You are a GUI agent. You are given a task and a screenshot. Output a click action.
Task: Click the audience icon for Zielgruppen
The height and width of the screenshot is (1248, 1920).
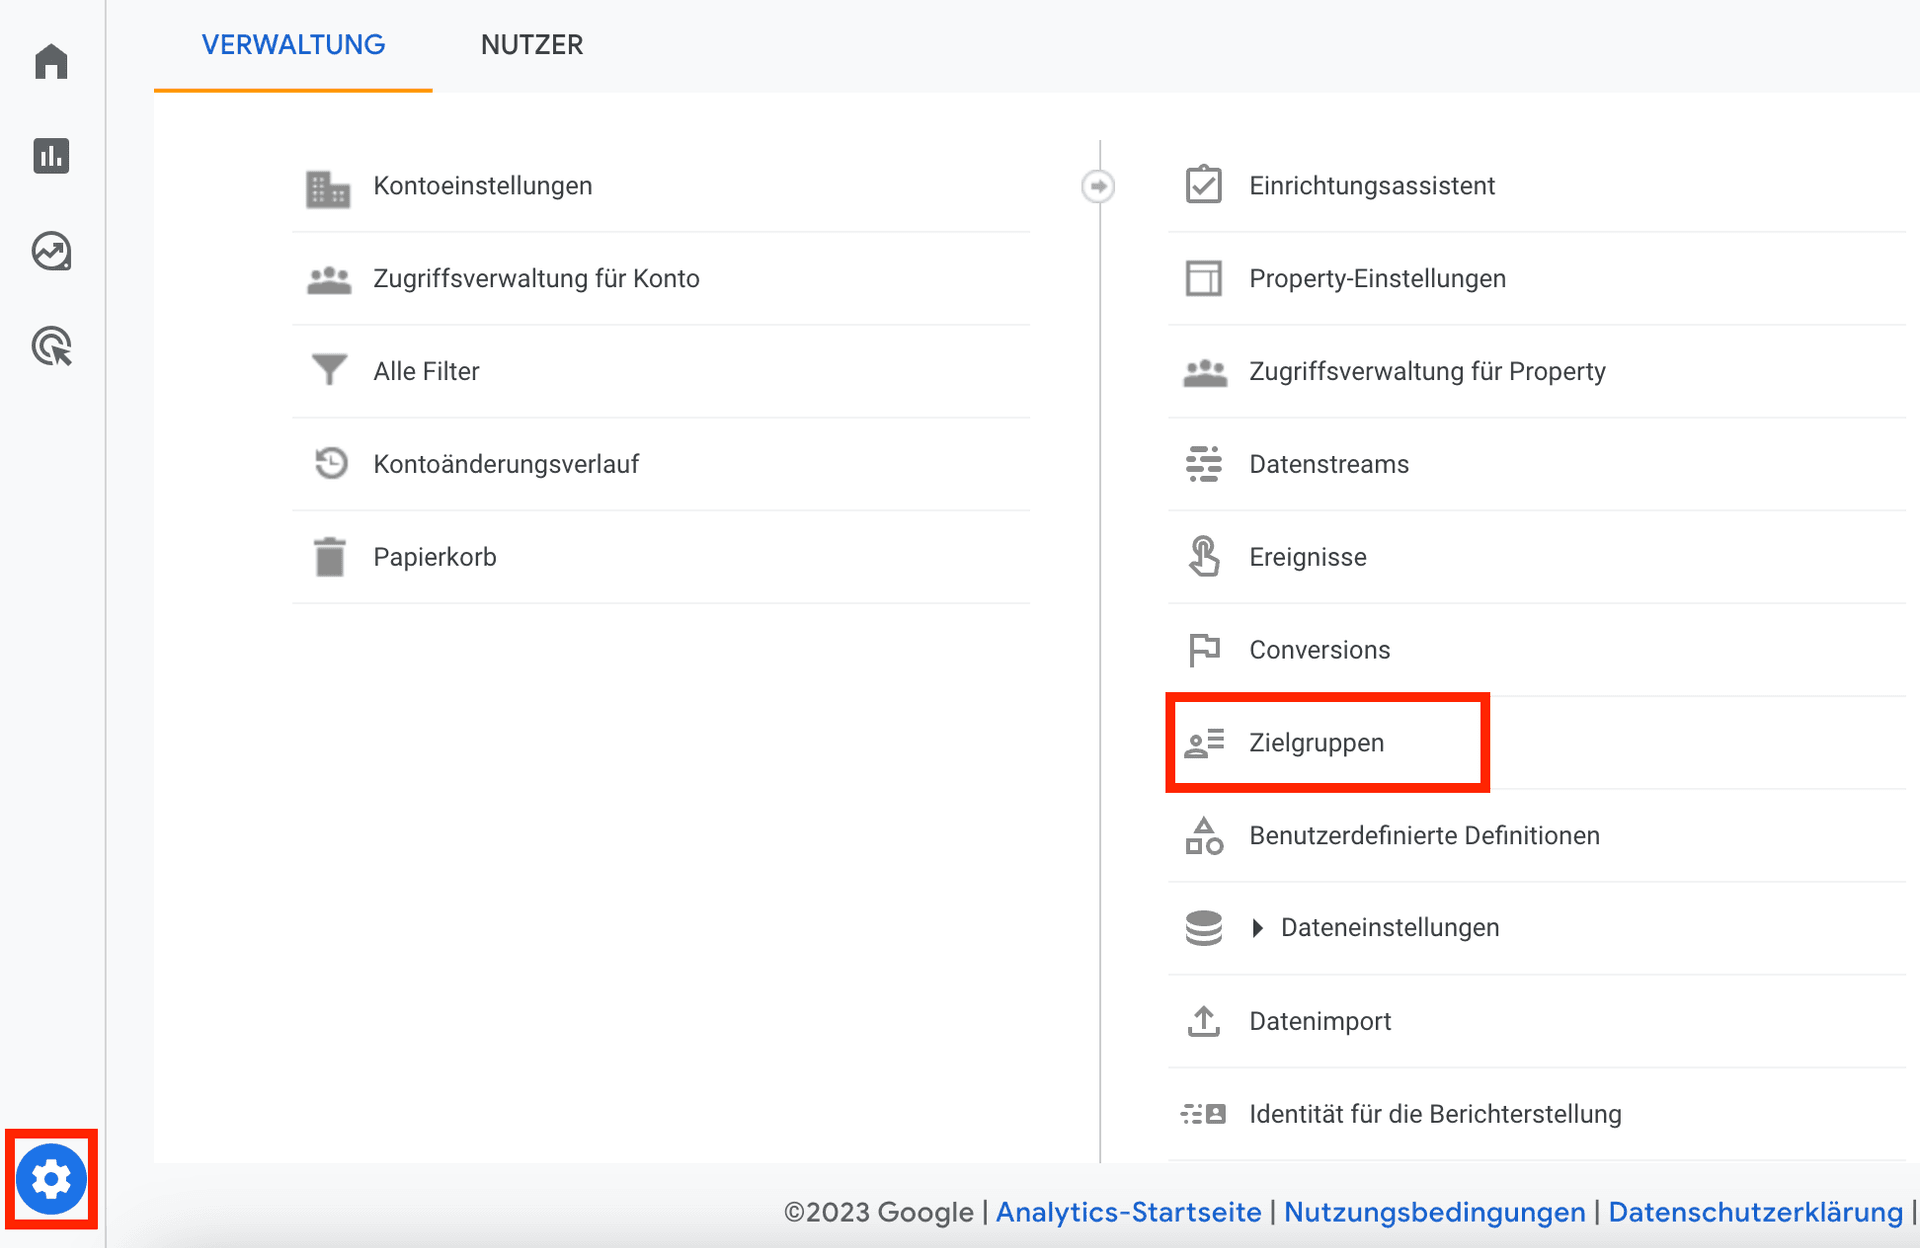click(x=1204, y=743)
